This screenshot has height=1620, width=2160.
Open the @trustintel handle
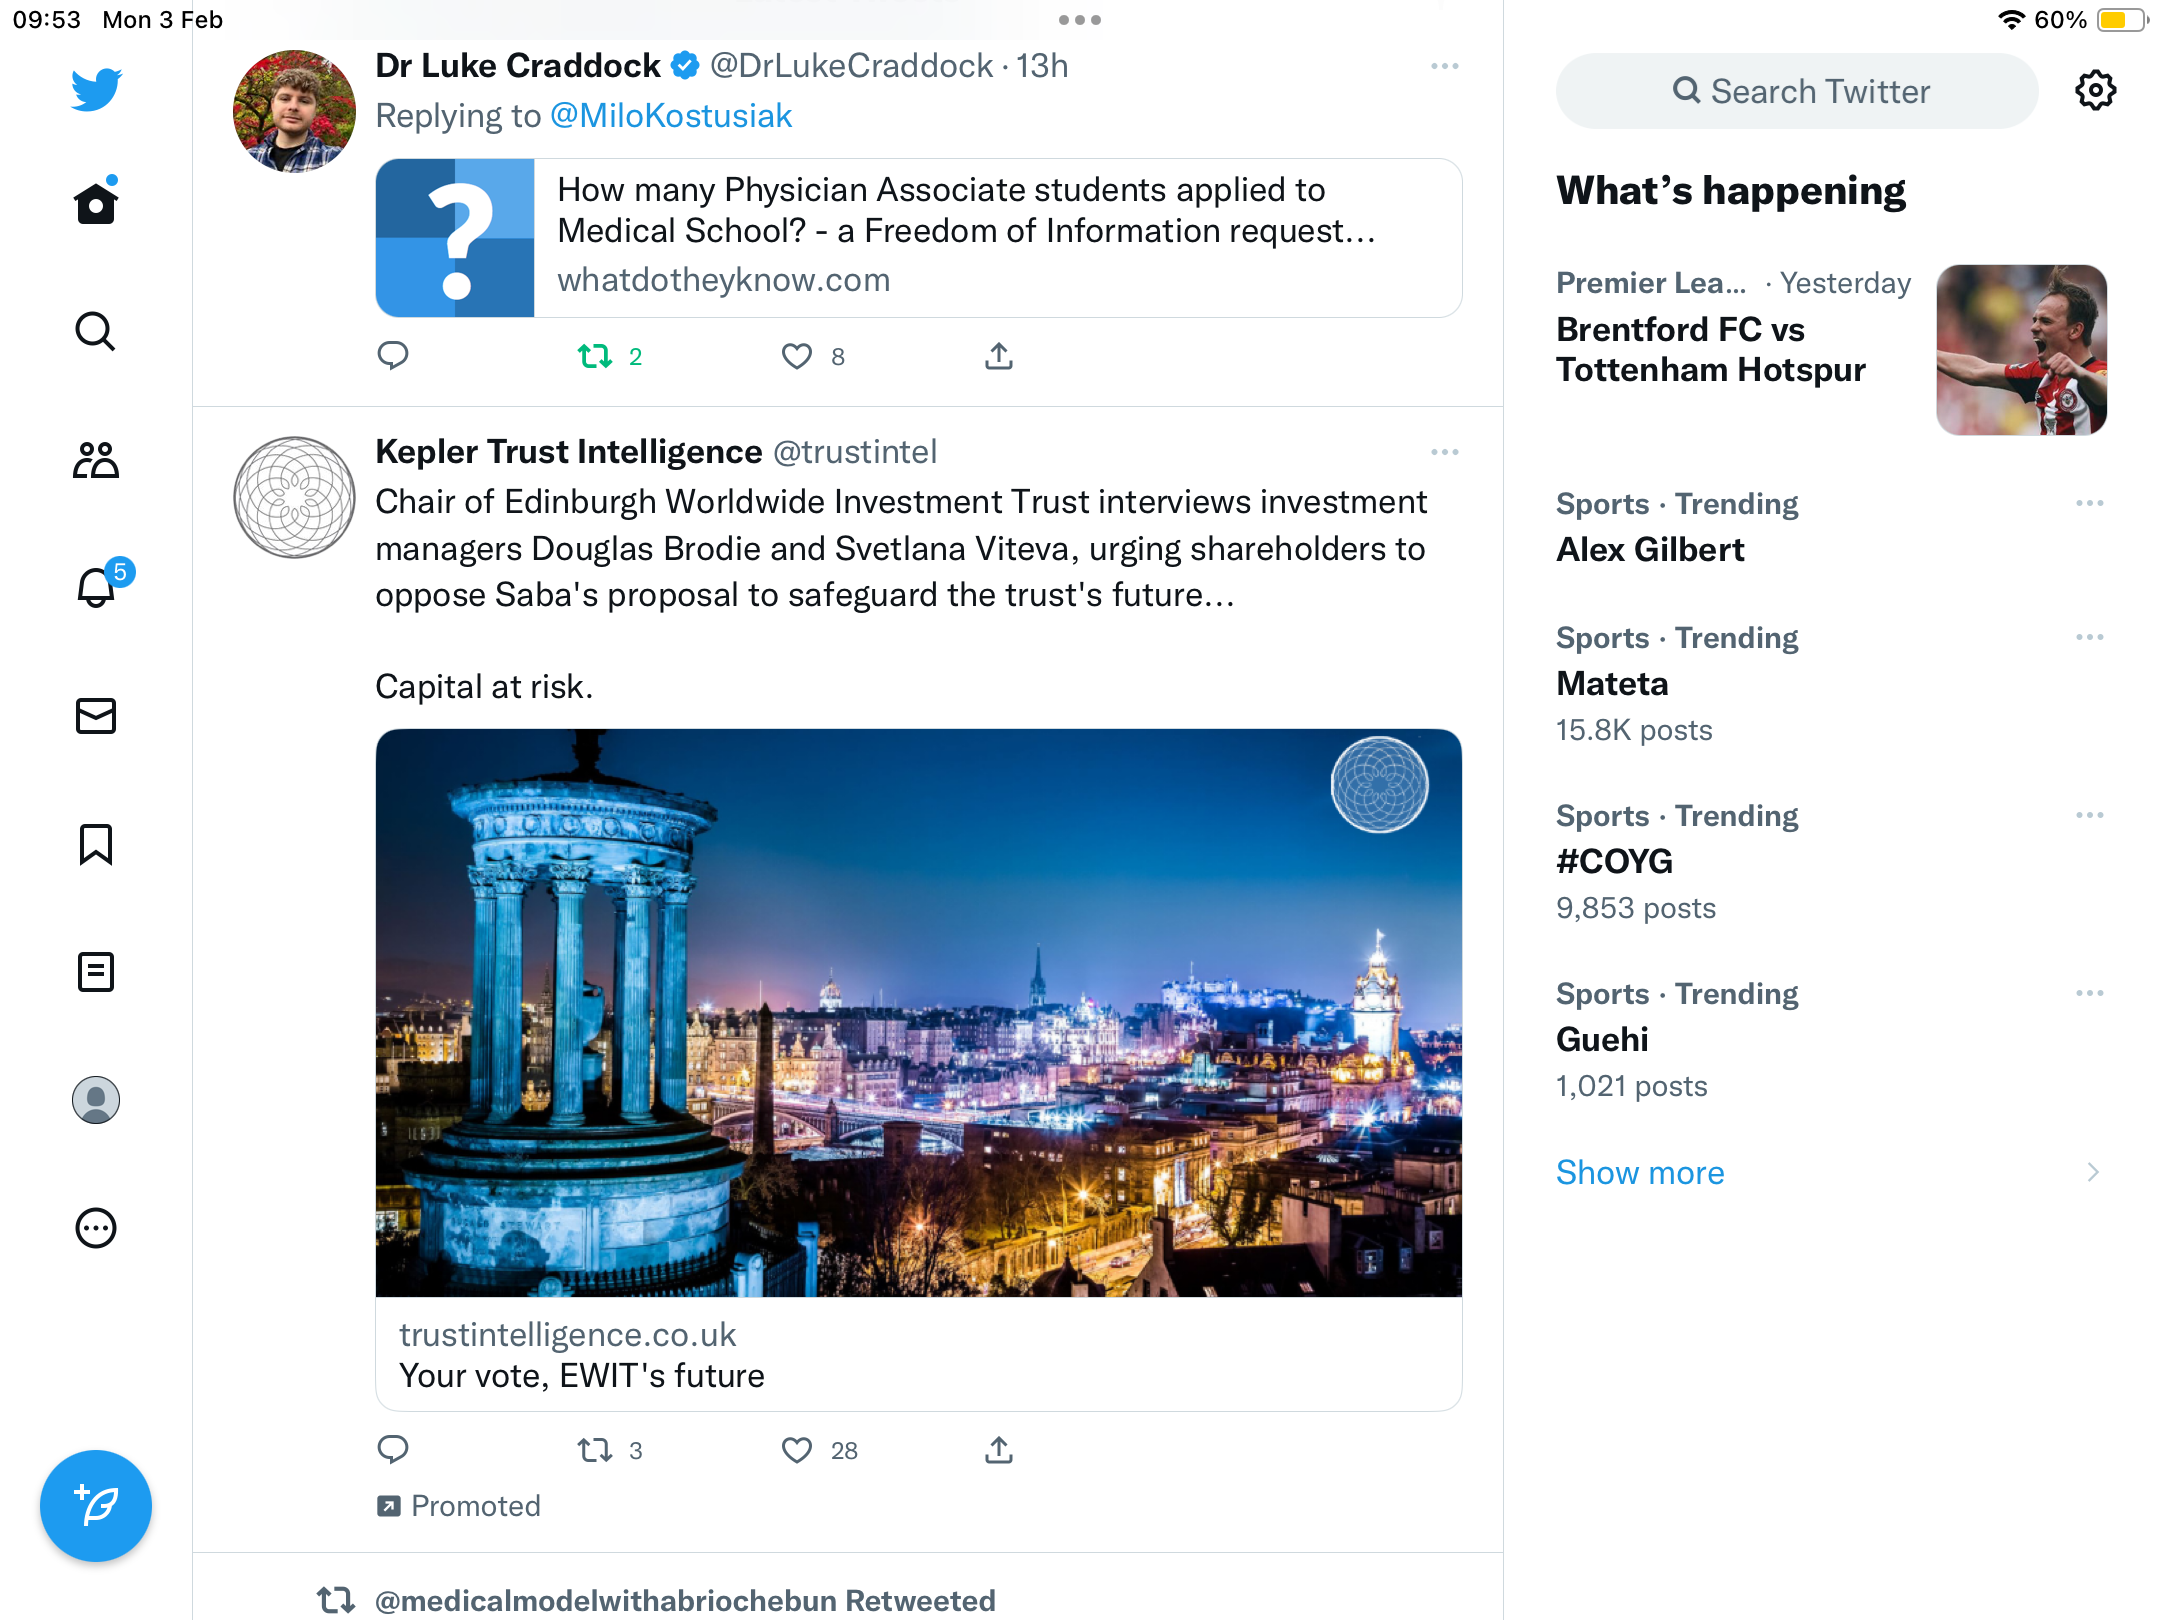(855, 452)
